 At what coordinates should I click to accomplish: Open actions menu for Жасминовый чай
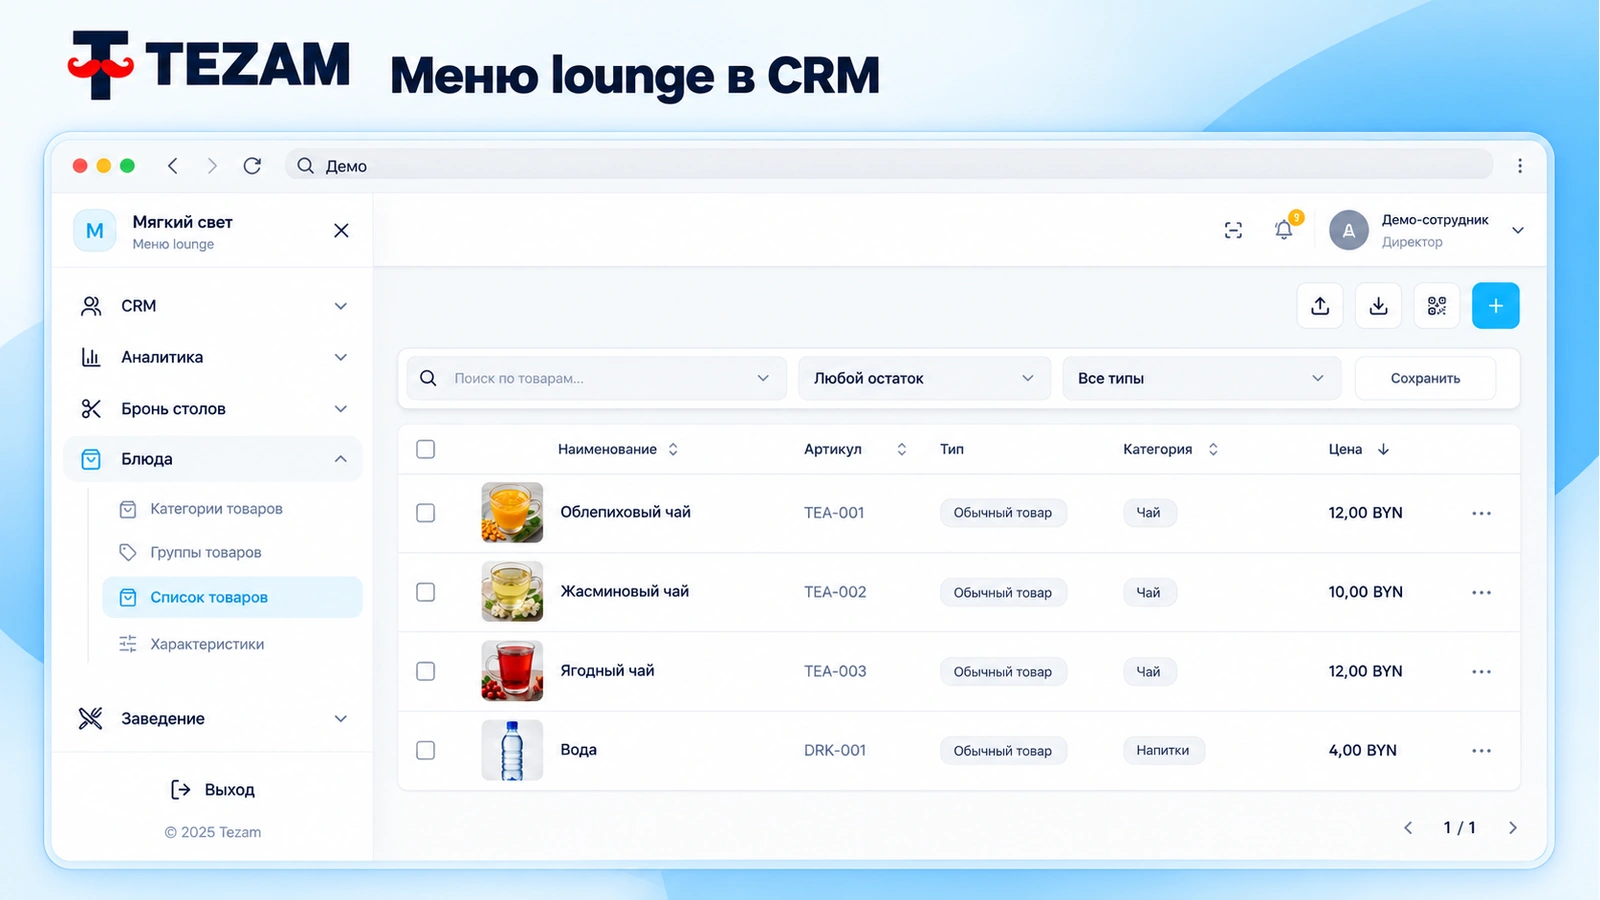click(x=1481, y=592)
